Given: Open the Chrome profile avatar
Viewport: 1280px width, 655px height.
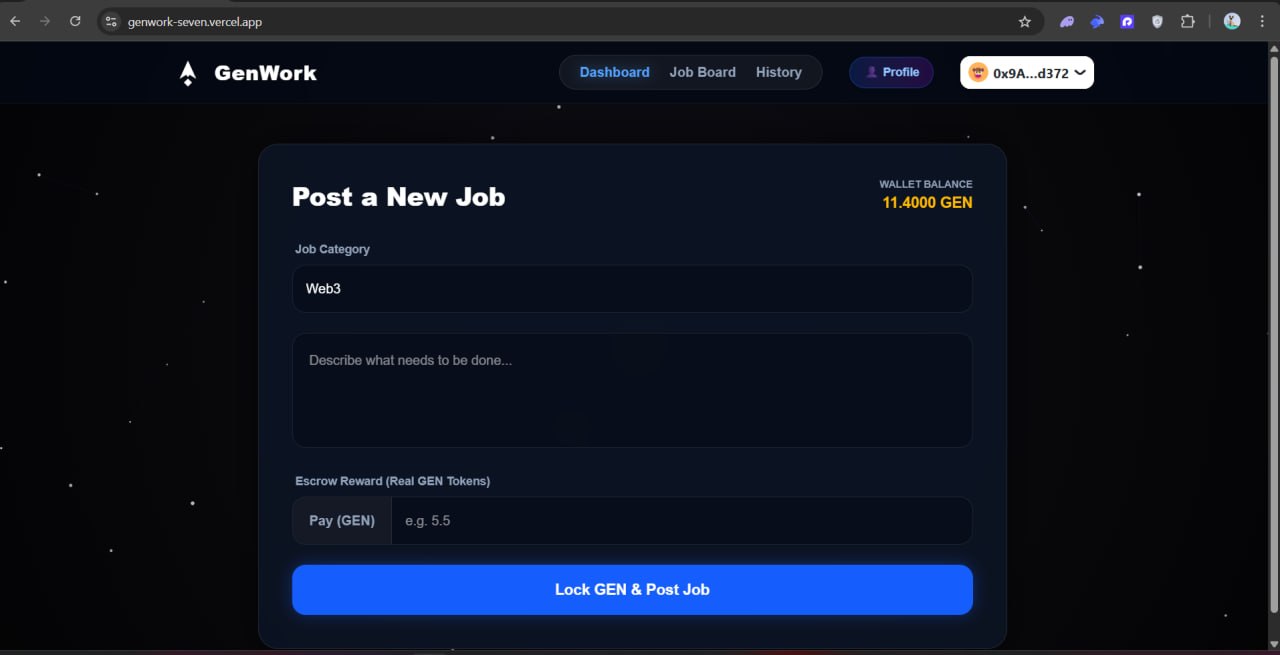Looking at the screenshot, I should pyautogui.click(x=1232, y=21).
